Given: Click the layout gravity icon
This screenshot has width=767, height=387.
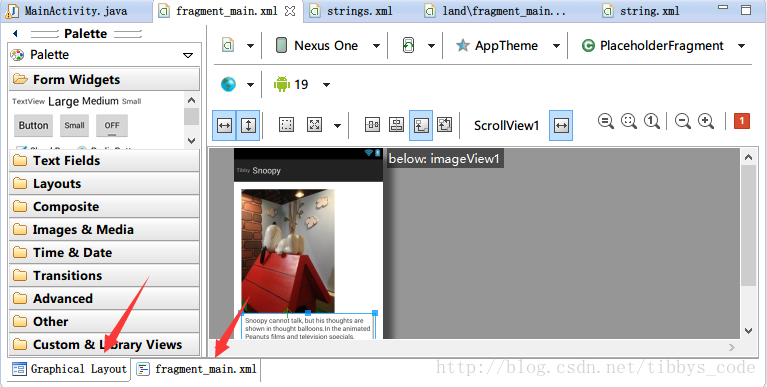Looking at the screenshot, I should click(315, 124).
